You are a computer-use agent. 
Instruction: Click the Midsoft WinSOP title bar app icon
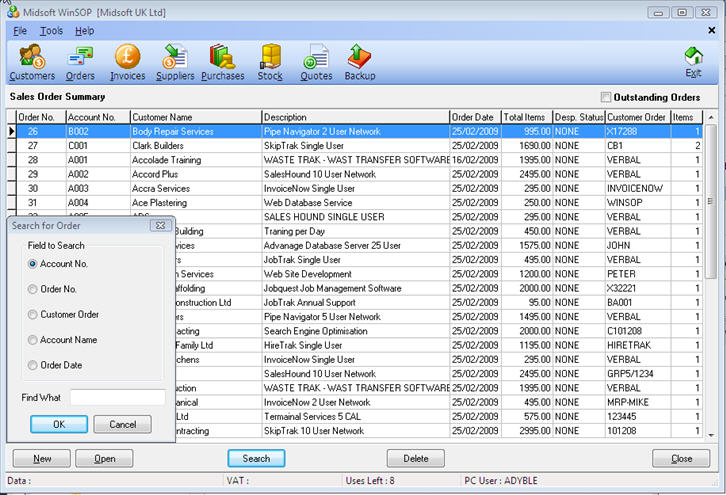point(13,12)
